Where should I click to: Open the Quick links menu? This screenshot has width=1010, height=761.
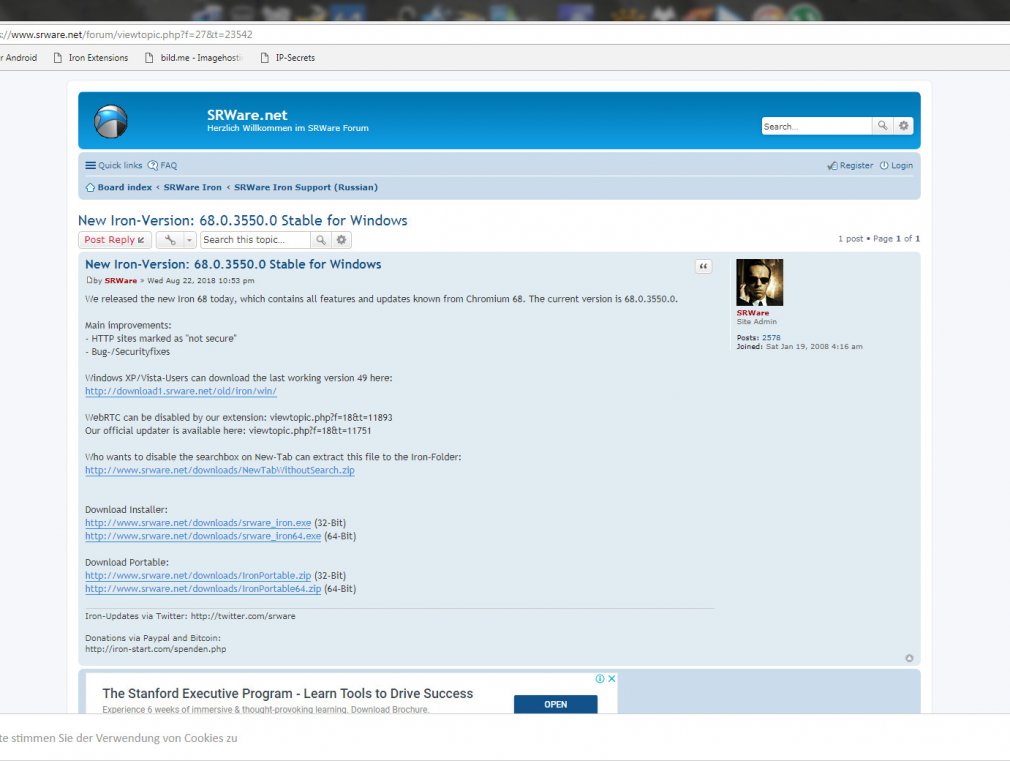coord(114,166)
